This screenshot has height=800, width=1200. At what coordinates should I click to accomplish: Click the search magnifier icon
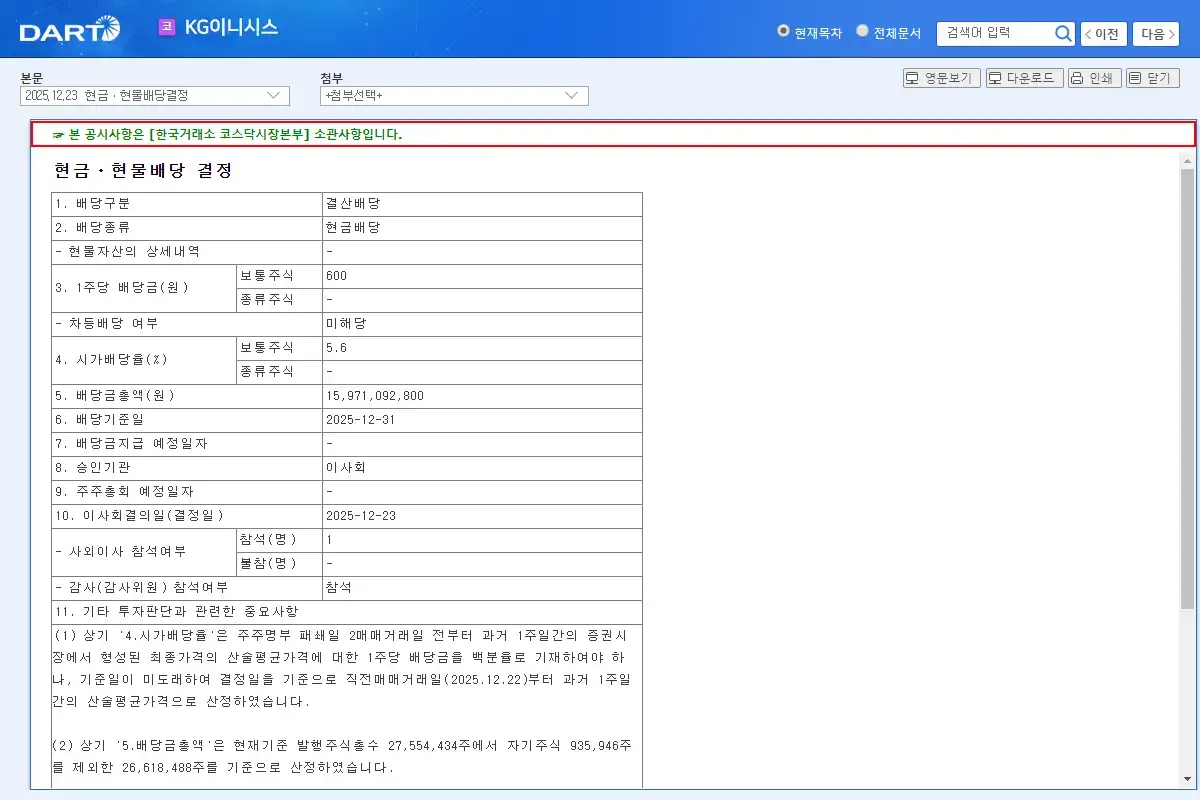tap(1063, 34)
